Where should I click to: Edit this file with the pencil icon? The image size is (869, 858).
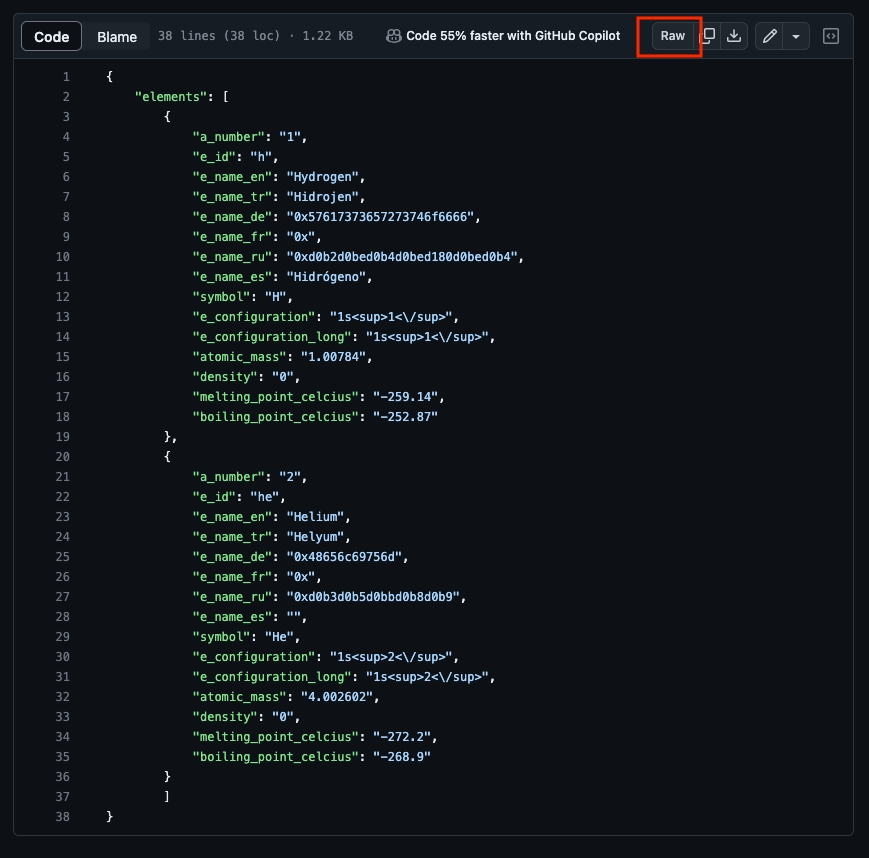point(769,36)
